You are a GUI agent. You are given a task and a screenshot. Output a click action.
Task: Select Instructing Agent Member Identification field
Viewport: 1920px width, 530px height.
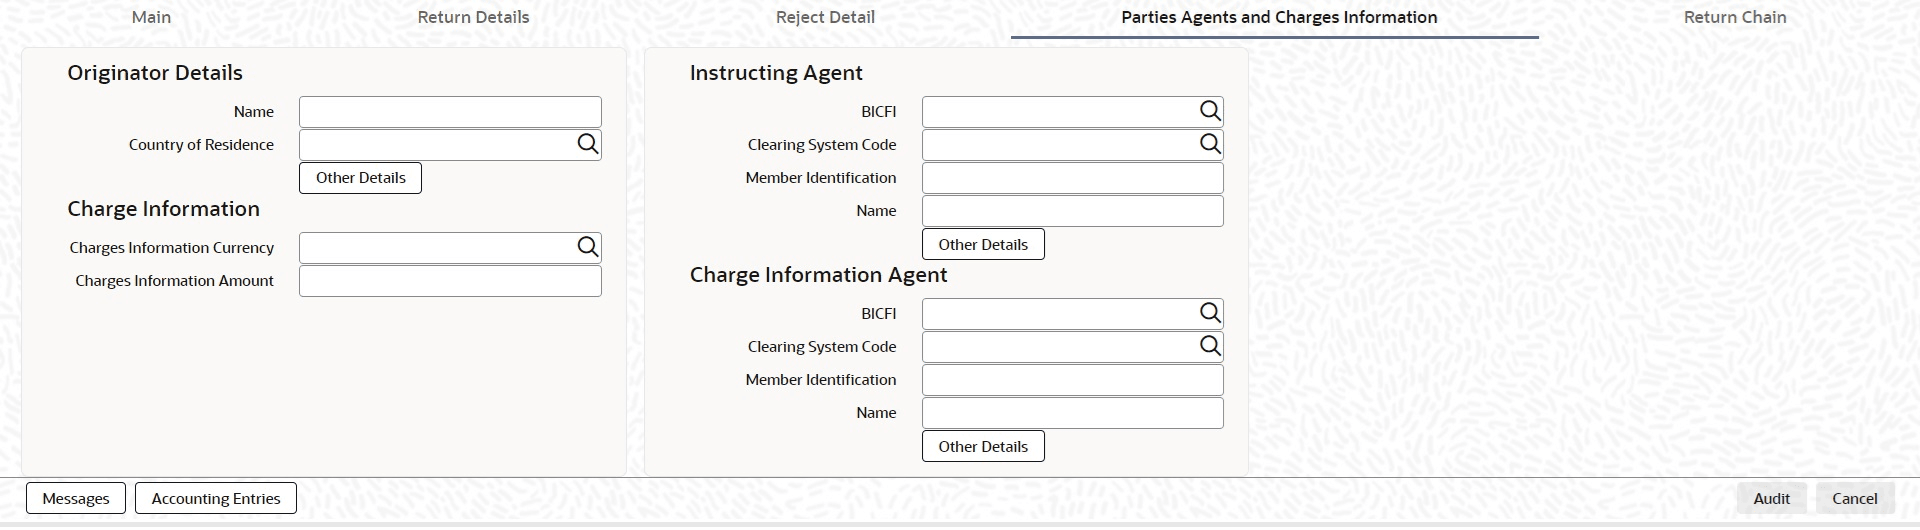click(x=1072, y=178)
